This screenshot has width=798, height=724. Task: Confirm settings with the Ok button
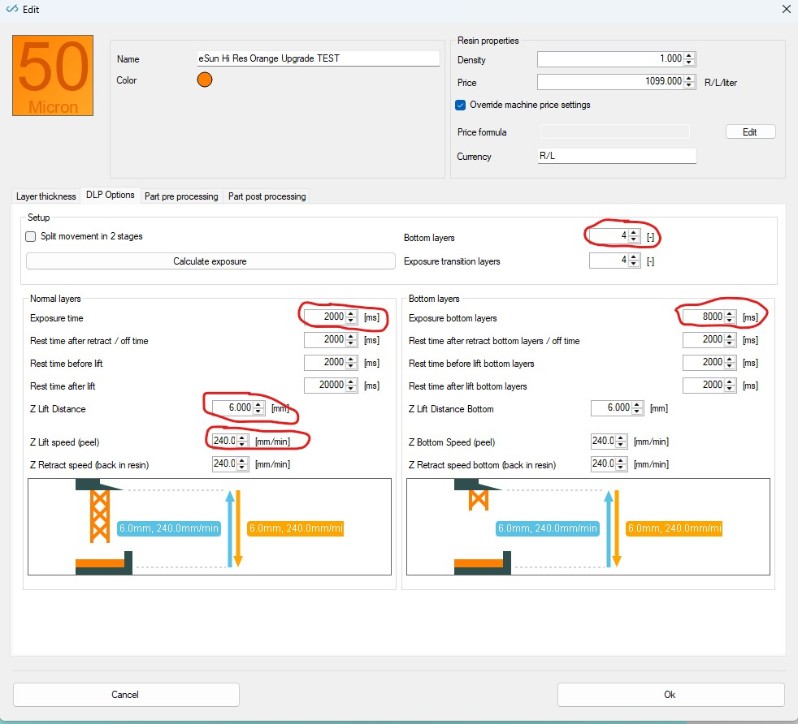click(670, 694)
